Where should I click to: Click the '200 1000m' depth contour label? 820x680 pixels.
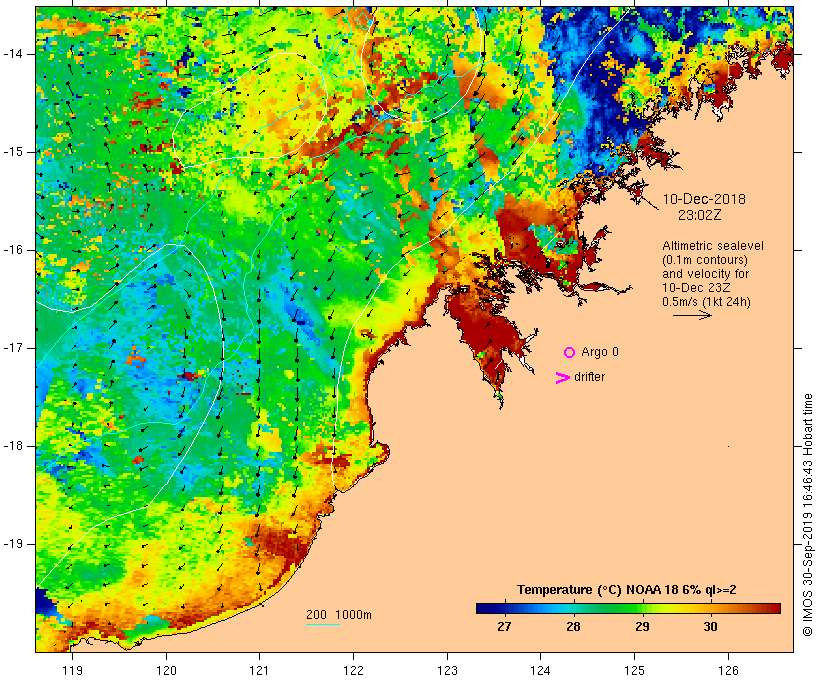point(339,615)
